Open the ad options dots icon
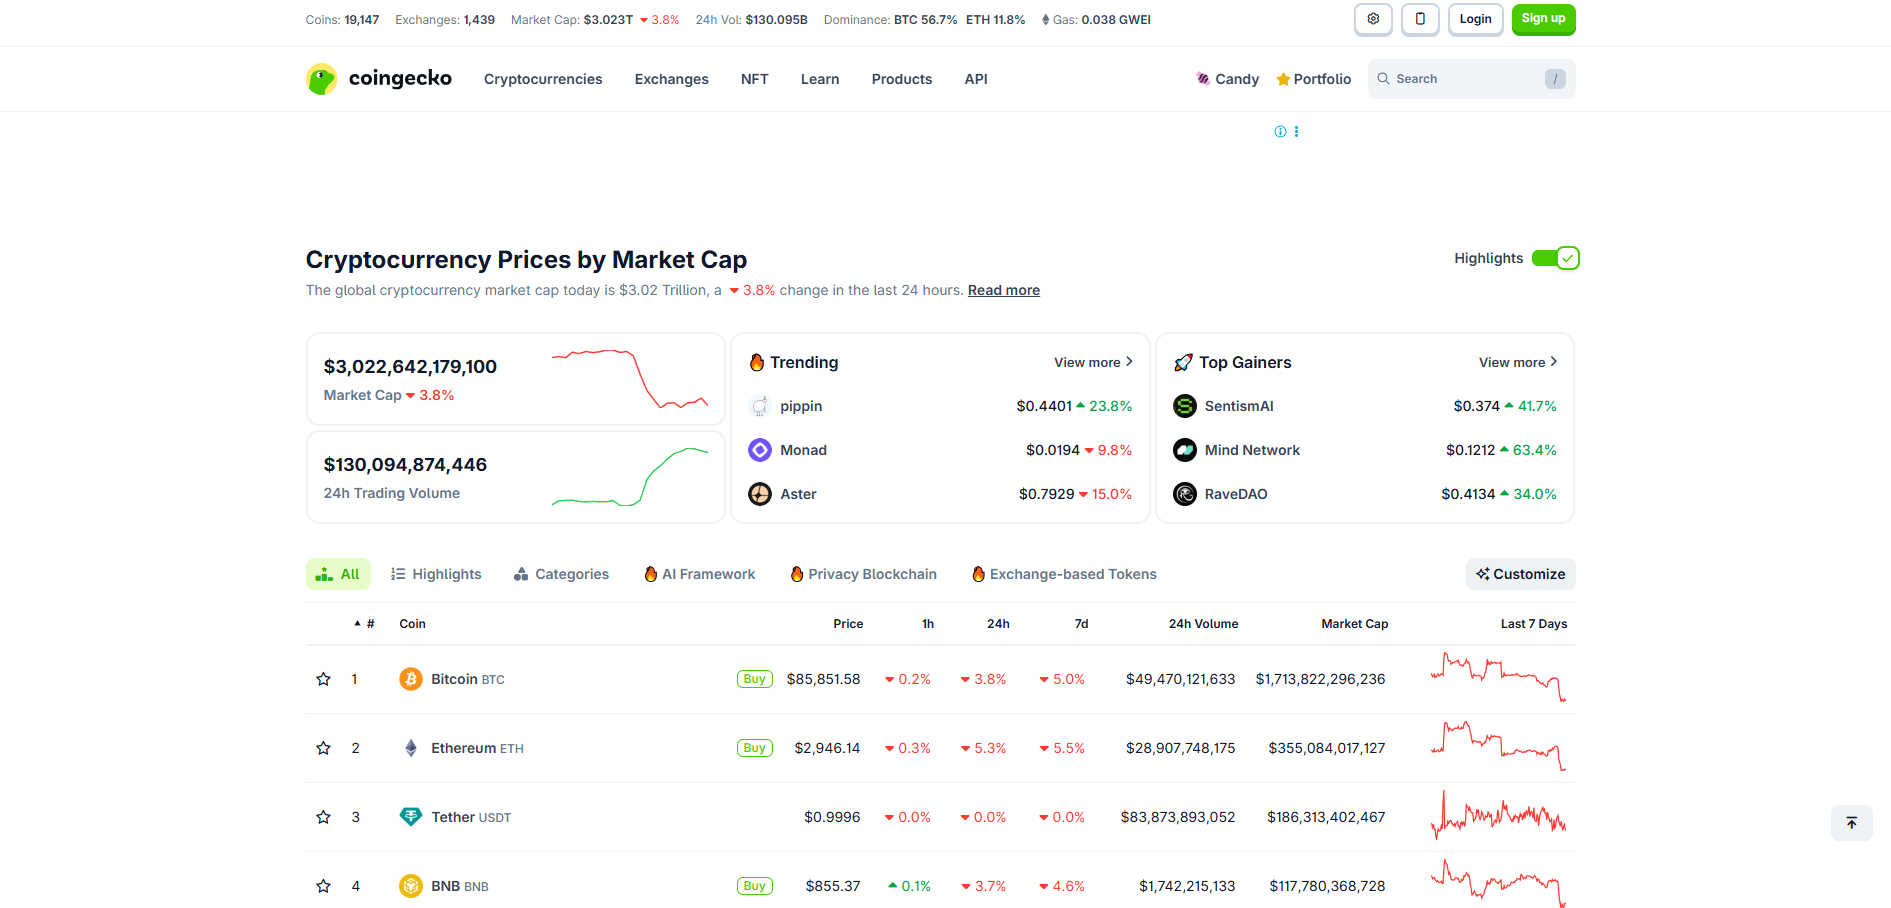Viewport: 1891px width, 908px height. pos(1296,132)
